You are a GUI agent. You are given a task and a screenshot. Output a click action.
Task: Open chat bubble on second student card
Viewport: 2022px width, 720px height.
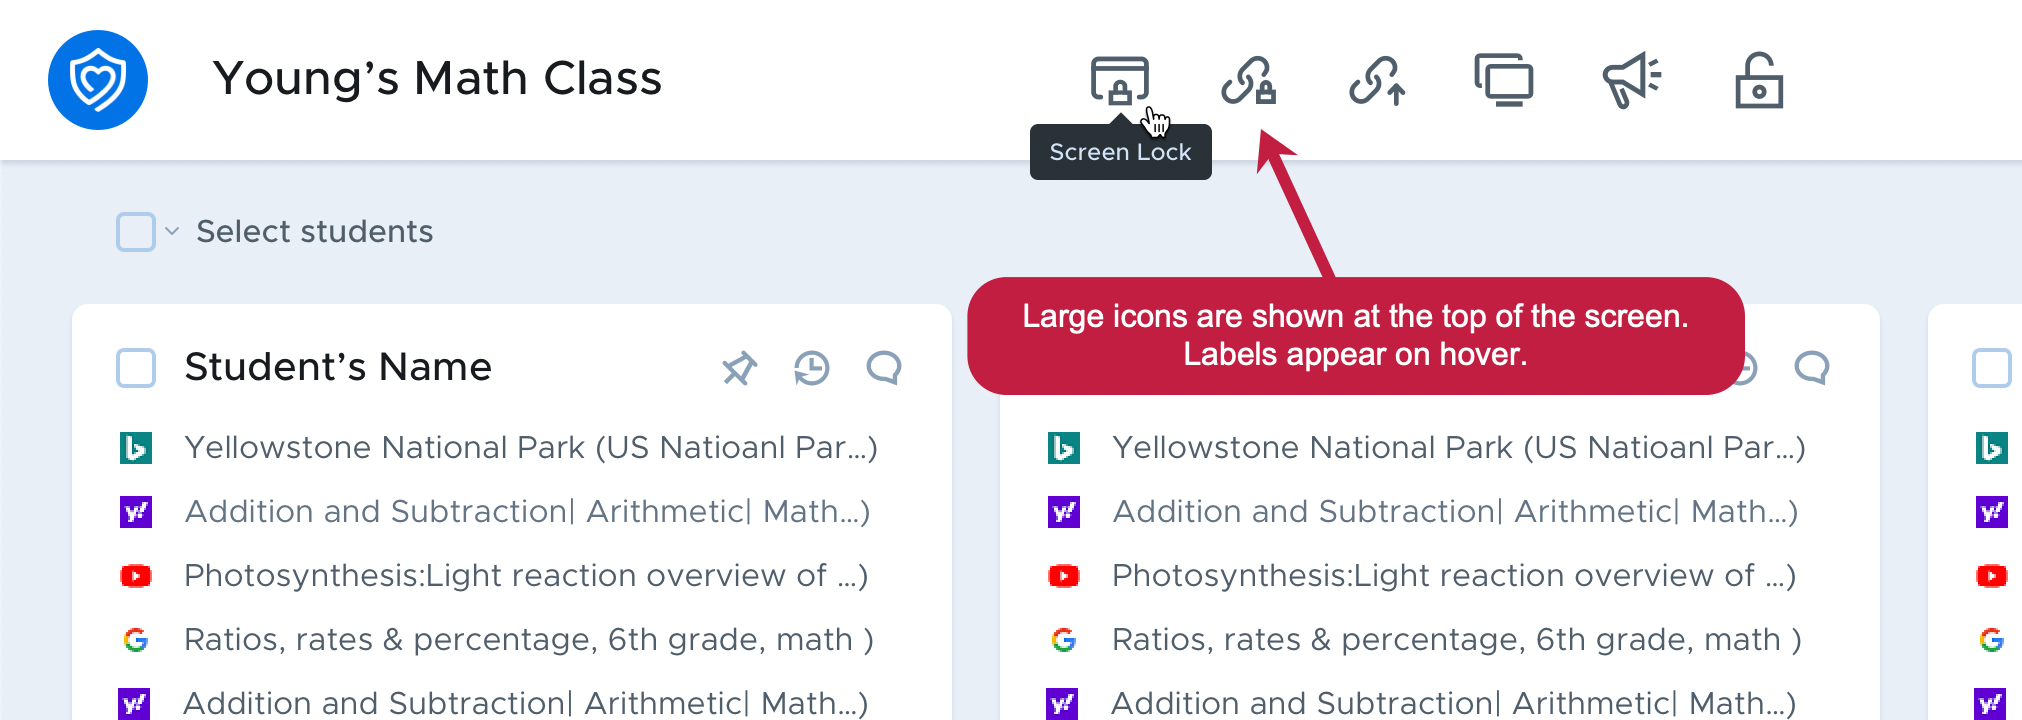point(1812,368)
